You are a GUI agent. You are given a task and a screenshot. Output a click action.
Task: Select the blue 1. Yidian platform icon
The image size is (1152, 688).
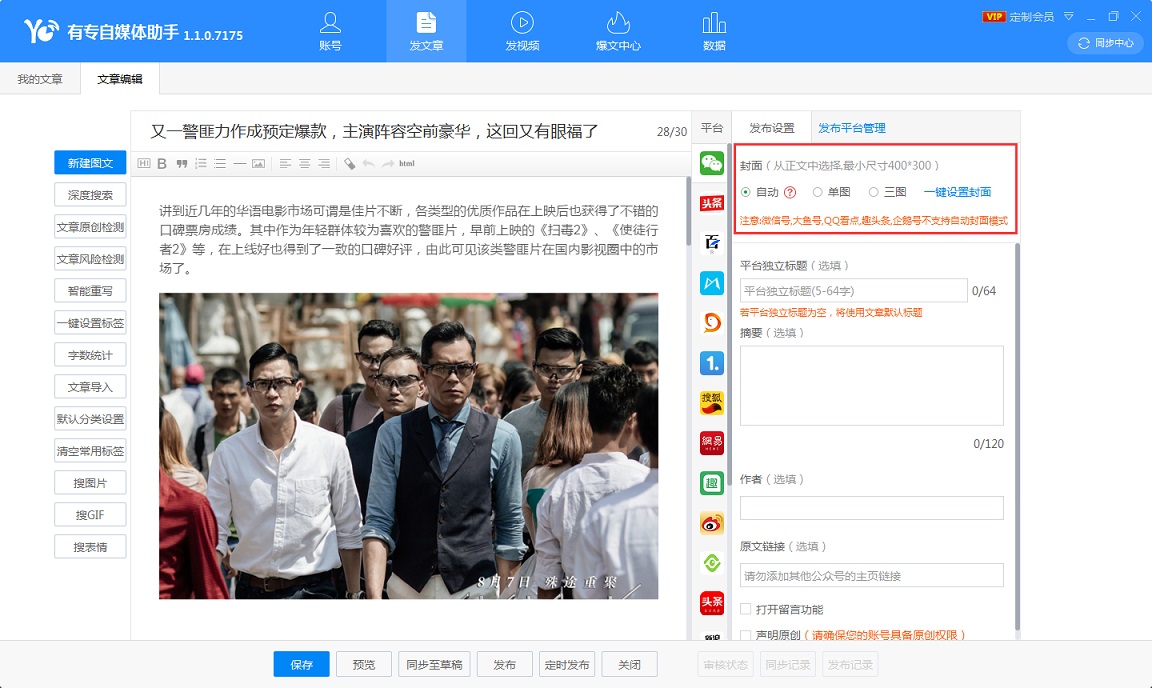coord(711,363)
